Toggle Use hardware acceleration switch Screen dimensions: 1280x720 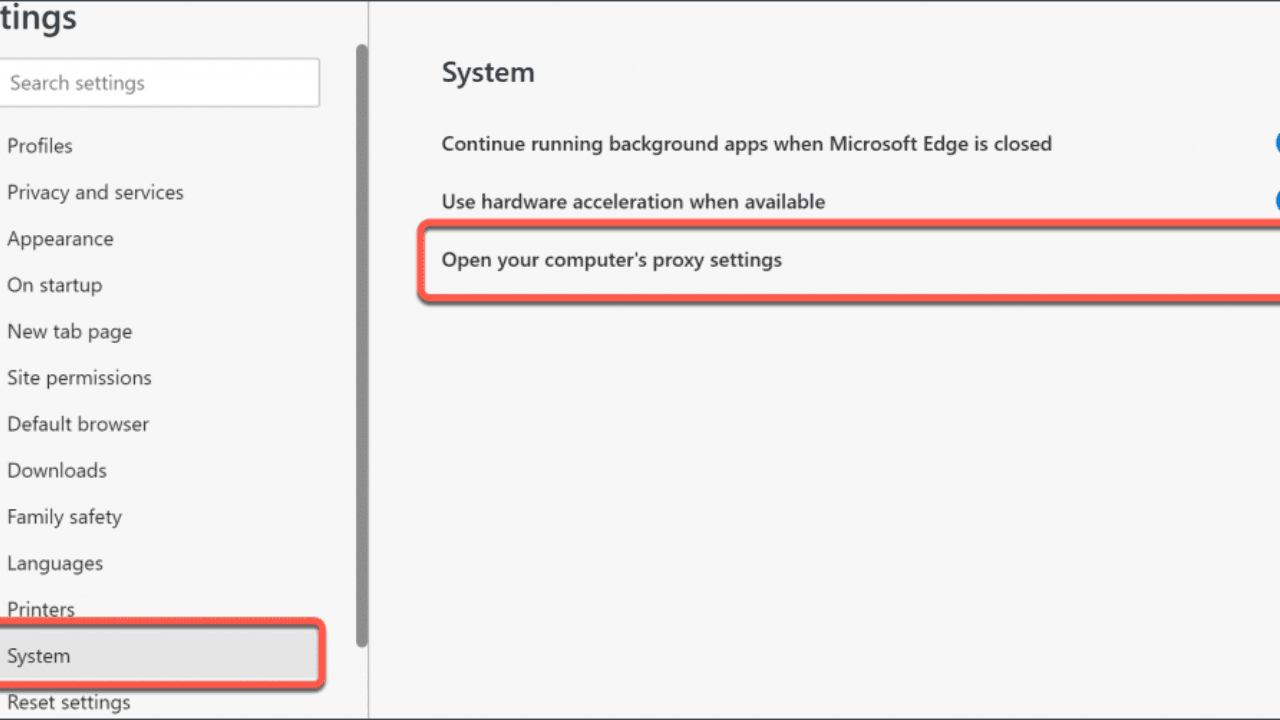pyautogui.click(x=1277, y=201)
